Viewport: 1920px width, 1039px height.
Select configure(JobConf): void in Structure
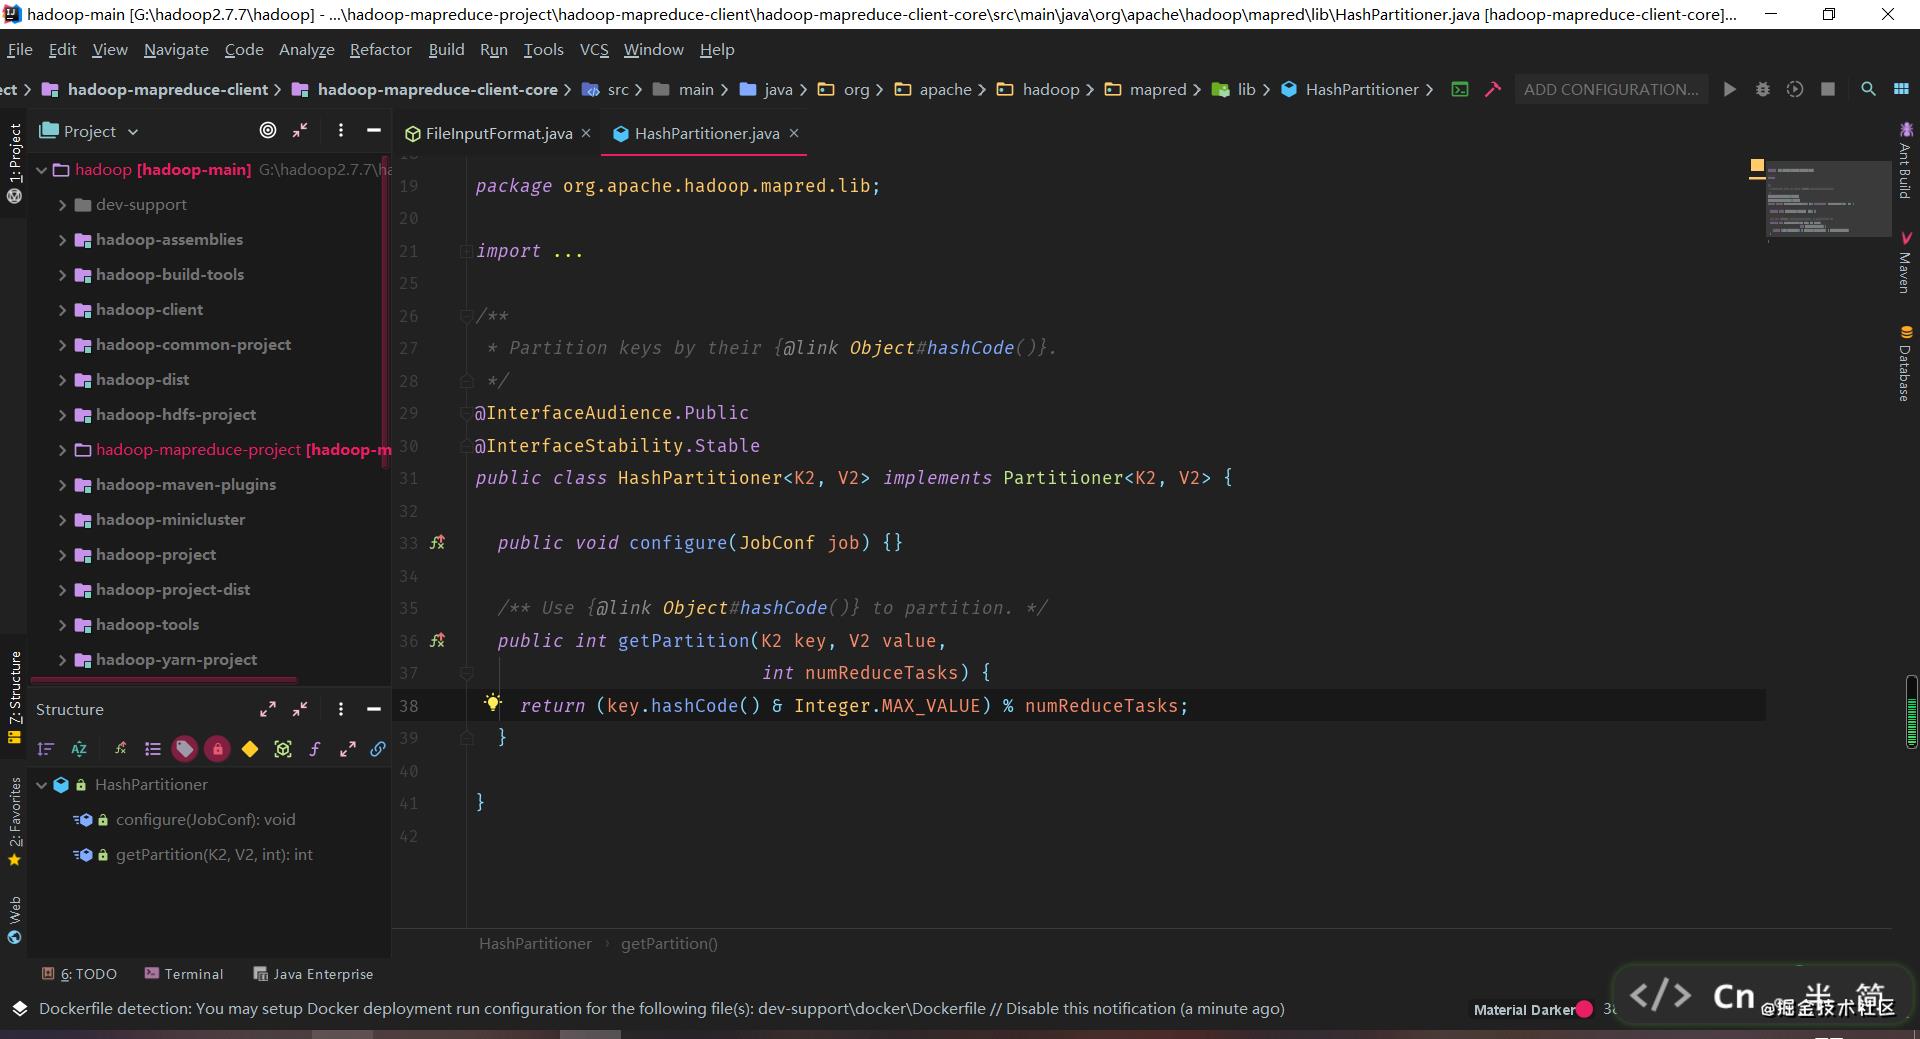205,820
